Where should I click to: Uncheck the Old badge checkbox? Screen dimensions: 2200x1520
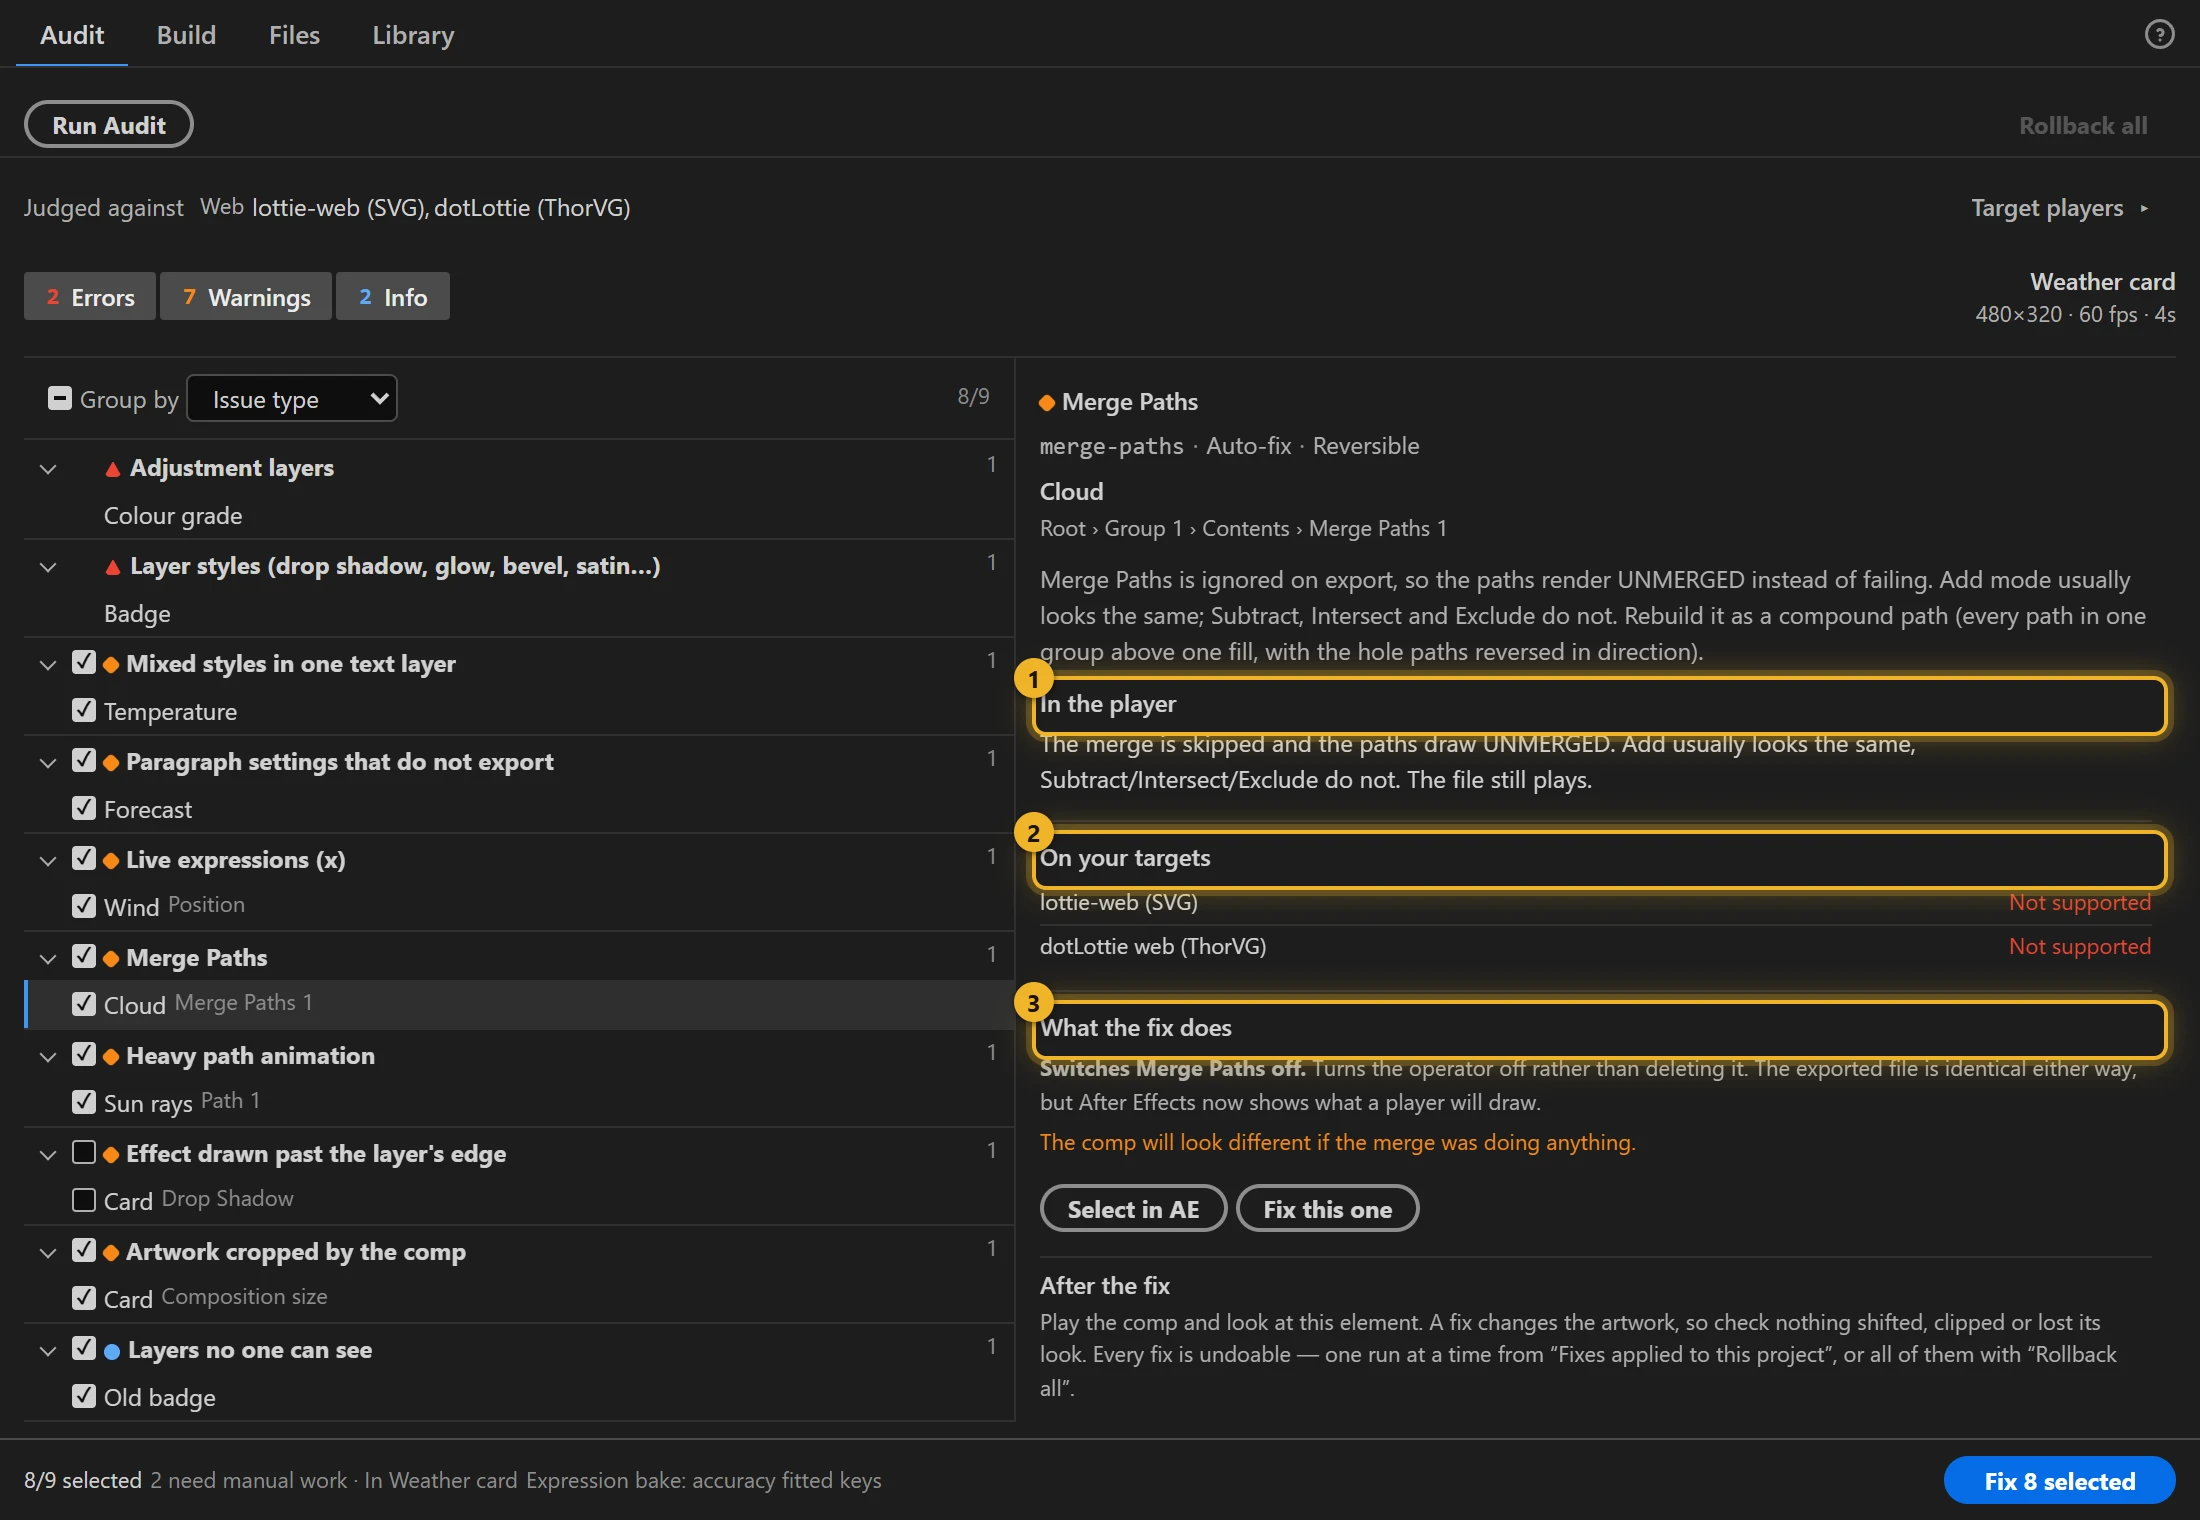[x=84, y=1397]
